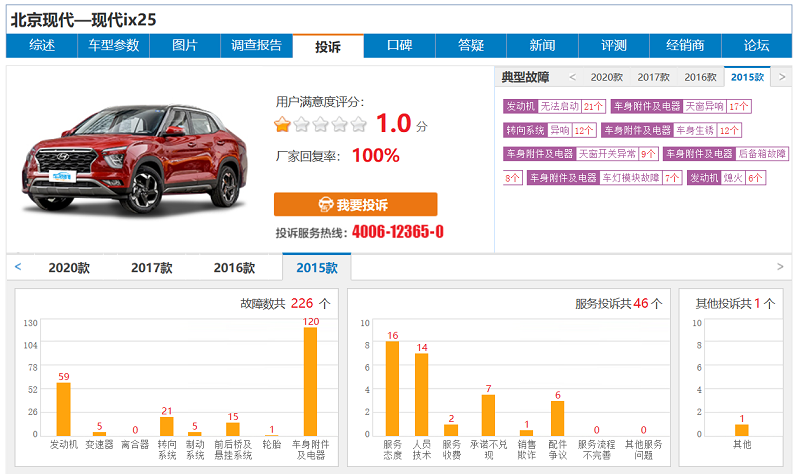Image resolution: width=800 pixels, height=474 pixels.
Task: Click the 销售欺诈 axis label
Action: (527, 450)
